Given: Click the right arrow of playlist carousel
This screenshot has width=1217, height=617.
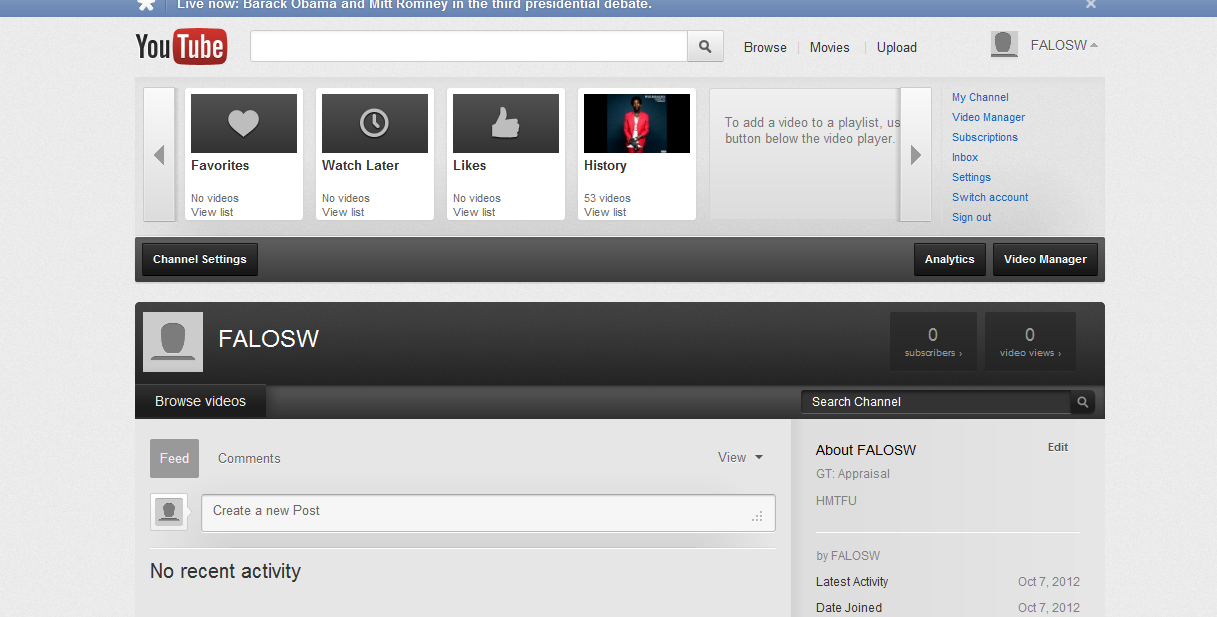Looking at the screenshot, I should tap(916, 155).
